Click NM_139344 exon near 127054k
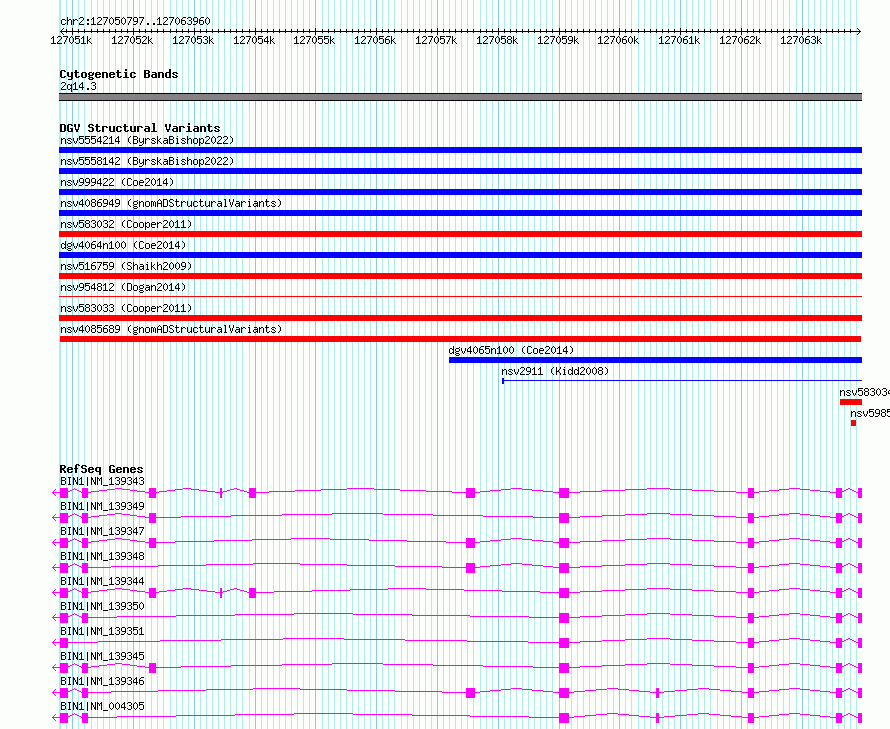 click(x=253, y=593)
